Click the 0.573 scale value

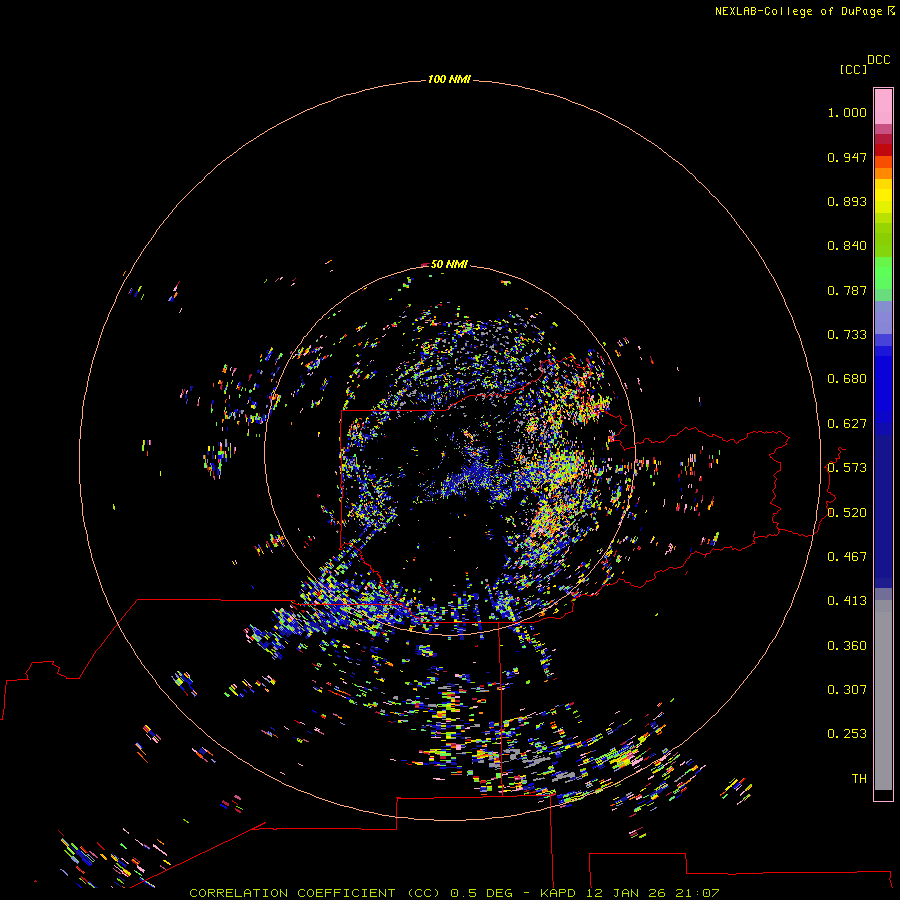[847, 468]
